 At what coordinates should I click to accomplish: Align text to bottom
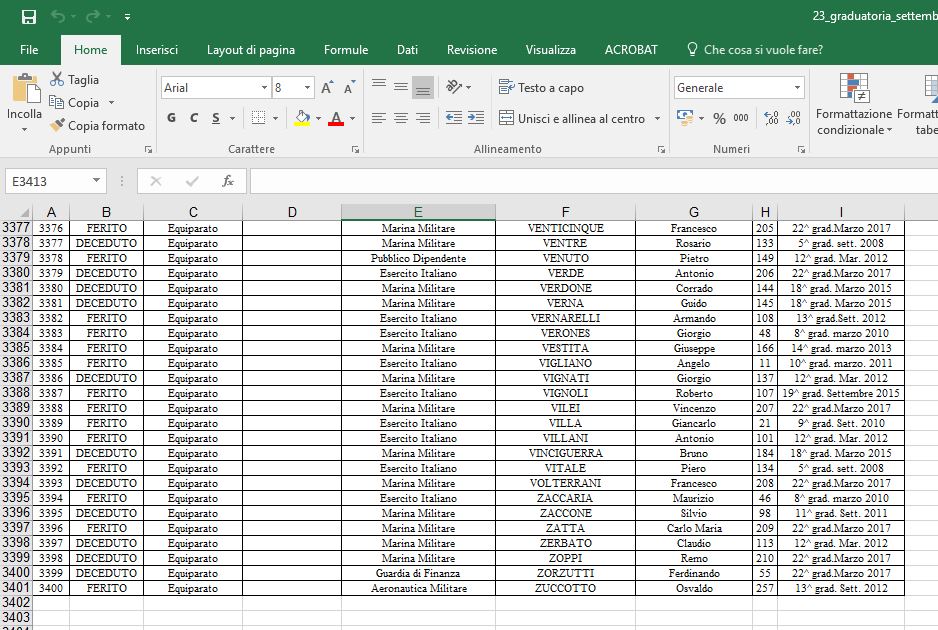point(423,88)
